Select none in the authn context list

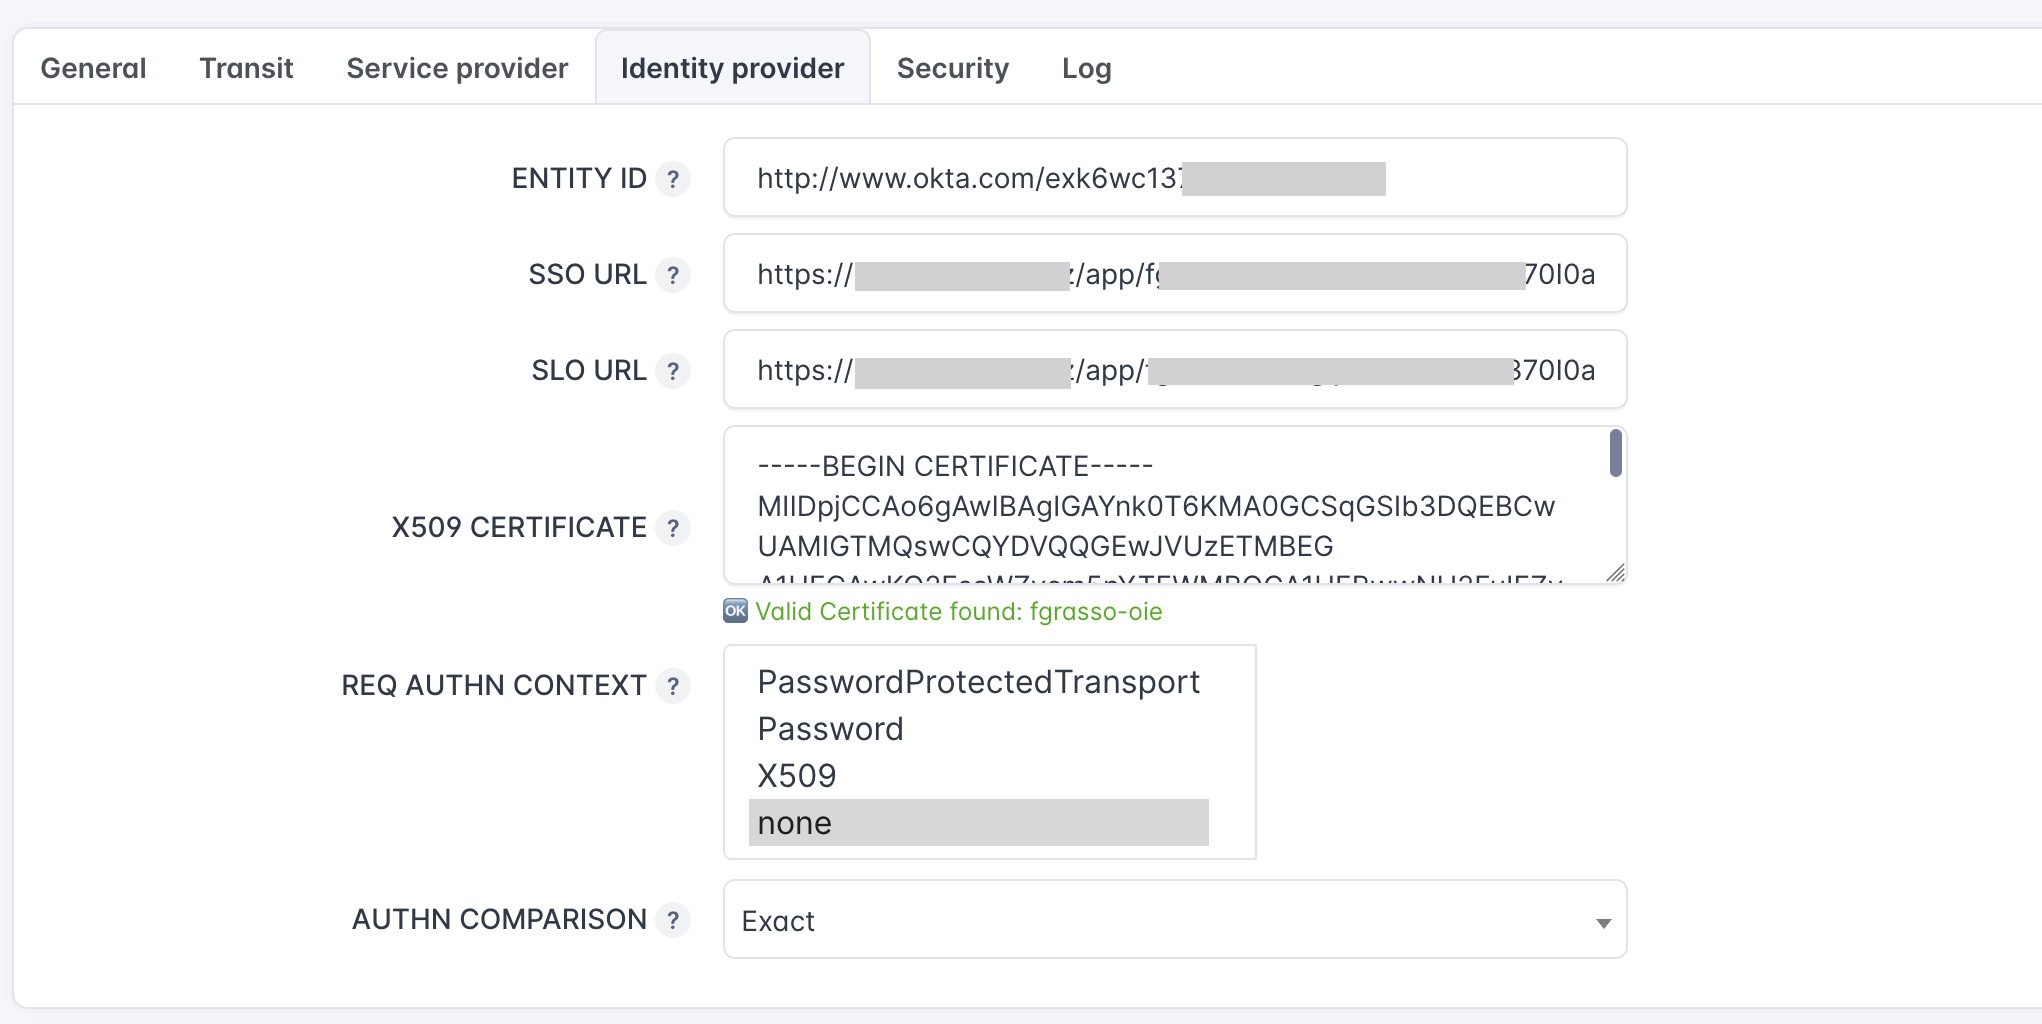coord(978,823)
